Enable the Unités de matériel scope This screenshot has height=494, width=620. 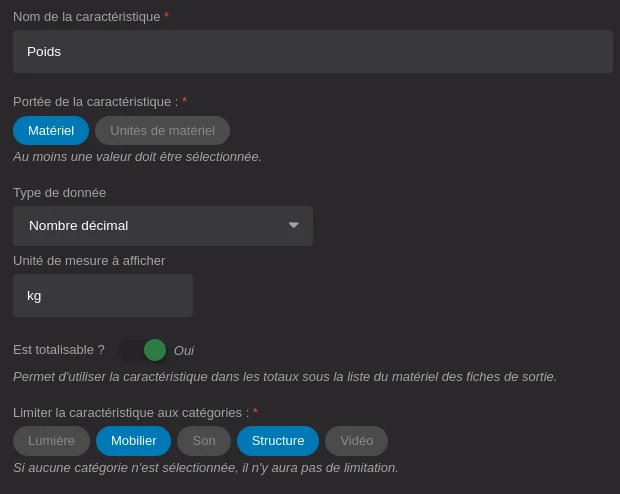[162, 130]
